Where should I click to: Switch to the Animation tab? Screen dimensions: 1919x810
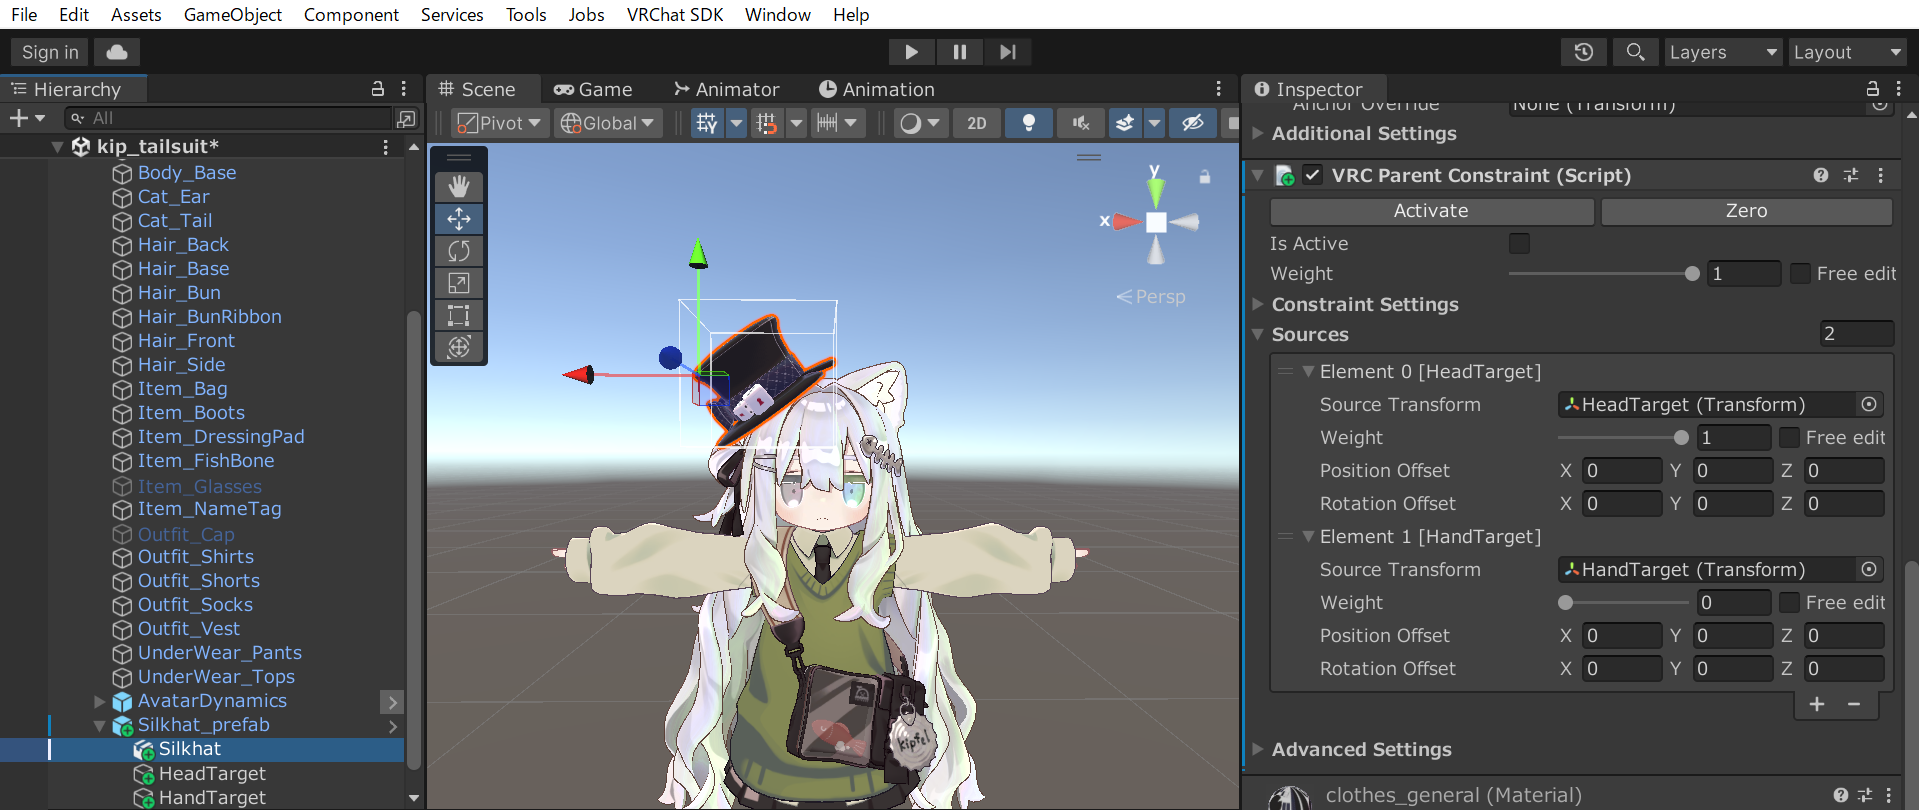click(877, 89)
